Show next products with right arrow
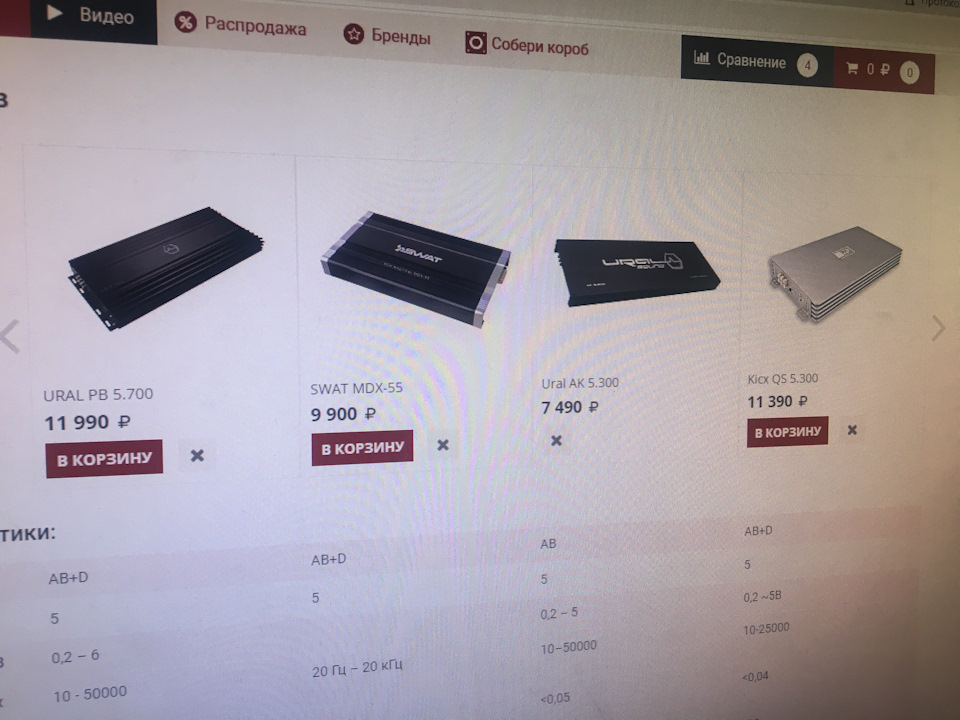960x720 pixels. click(x=938, y=328)
